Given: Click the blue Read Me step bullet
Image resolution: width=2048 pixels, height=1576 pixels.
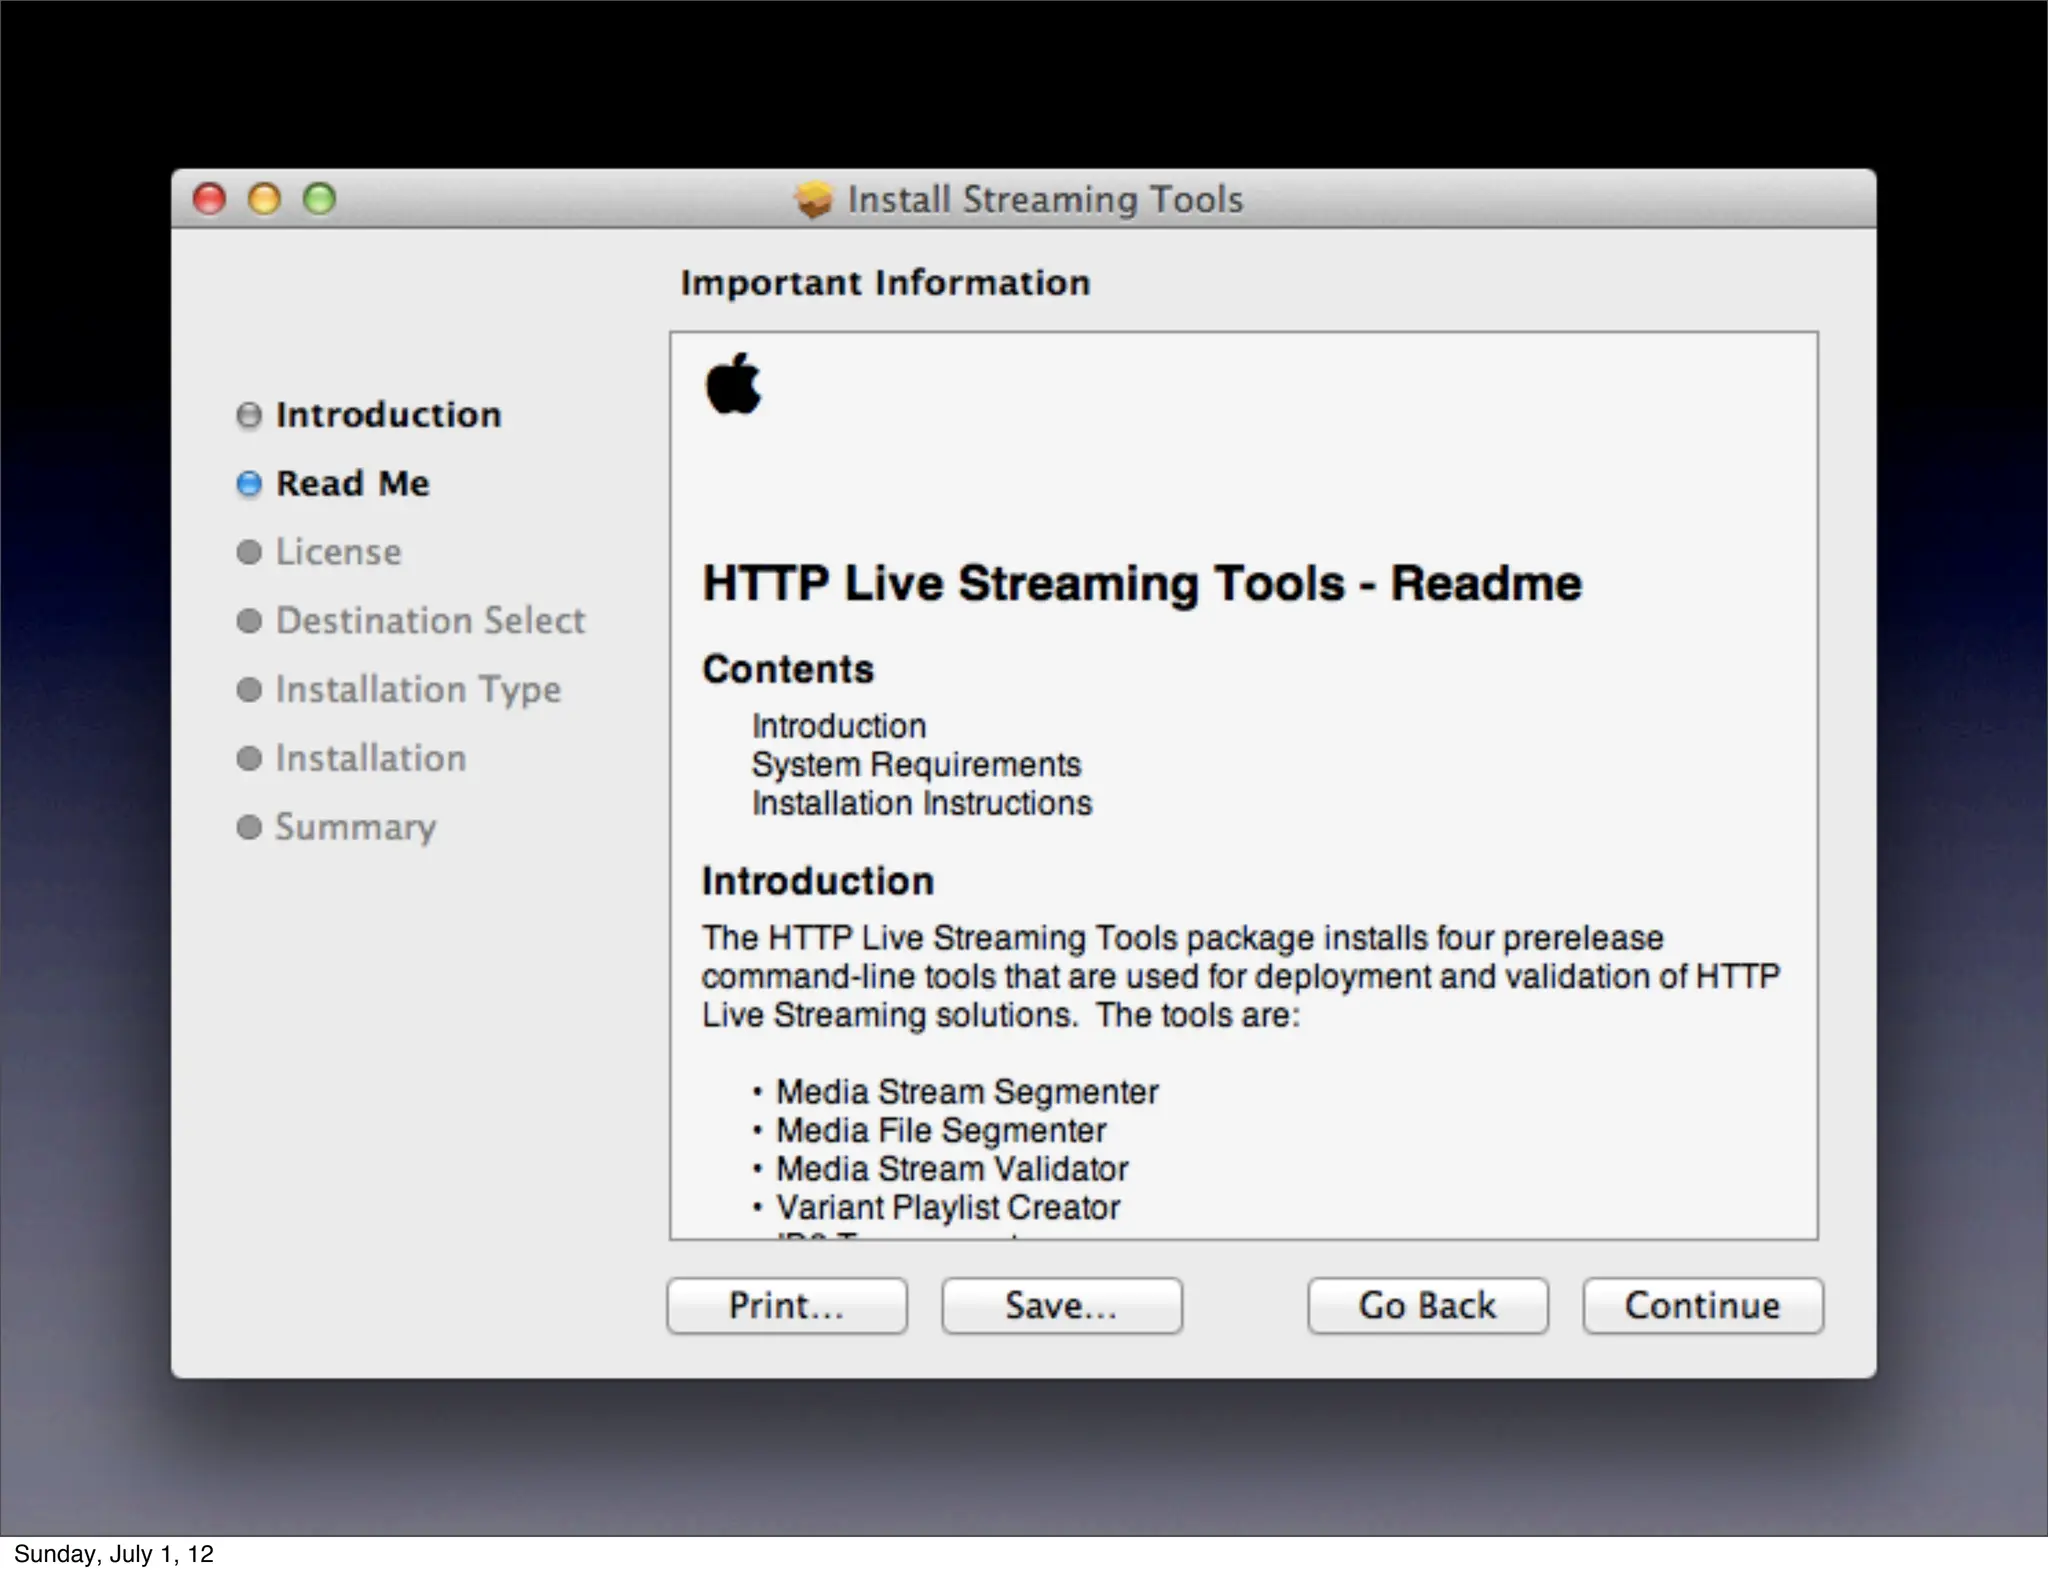Looking at the screenshot, I should [249, 484].
